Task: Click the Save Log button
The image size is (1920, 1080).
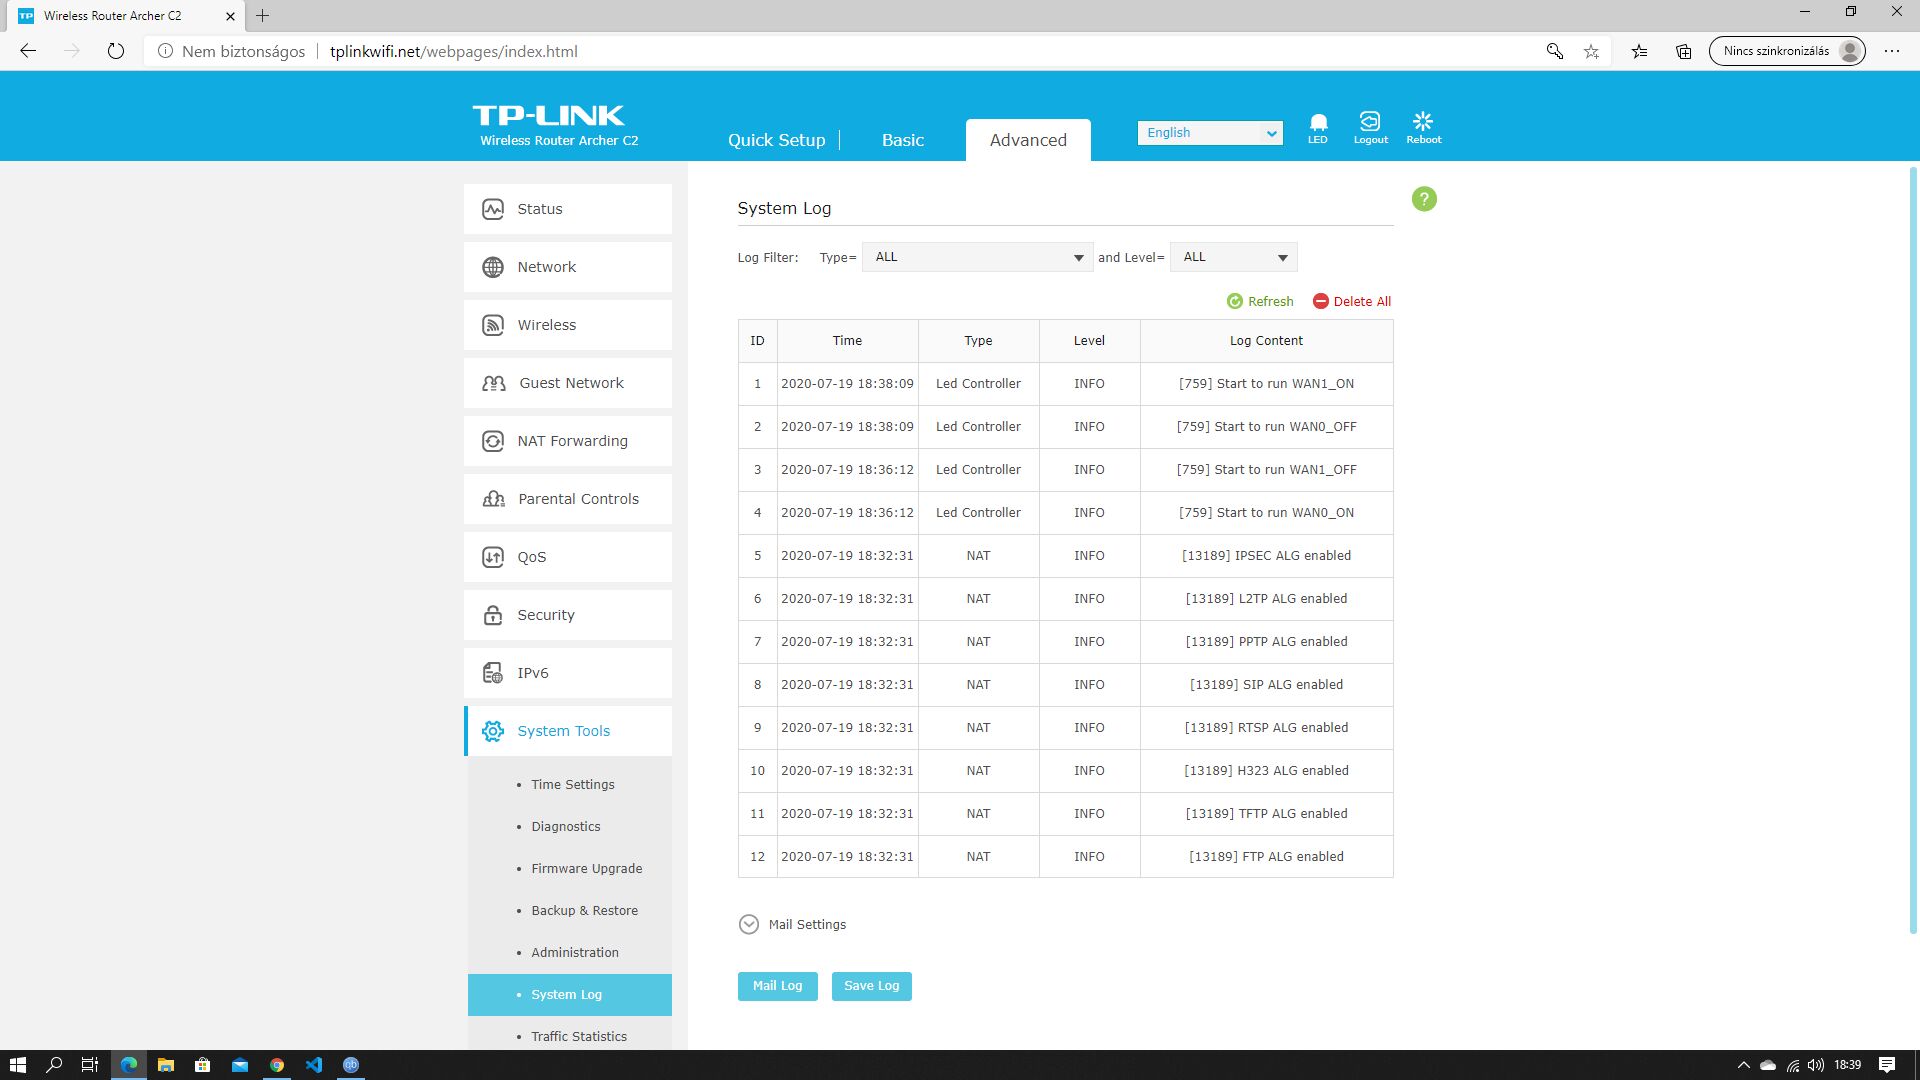Action: pyautogui.click(x=871, y=986)
